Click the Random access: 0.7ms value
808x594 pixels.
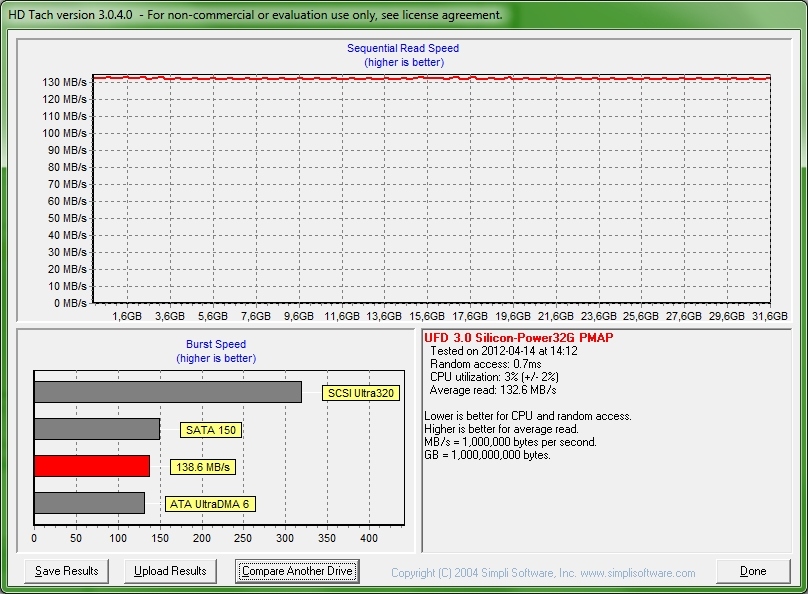485,364
